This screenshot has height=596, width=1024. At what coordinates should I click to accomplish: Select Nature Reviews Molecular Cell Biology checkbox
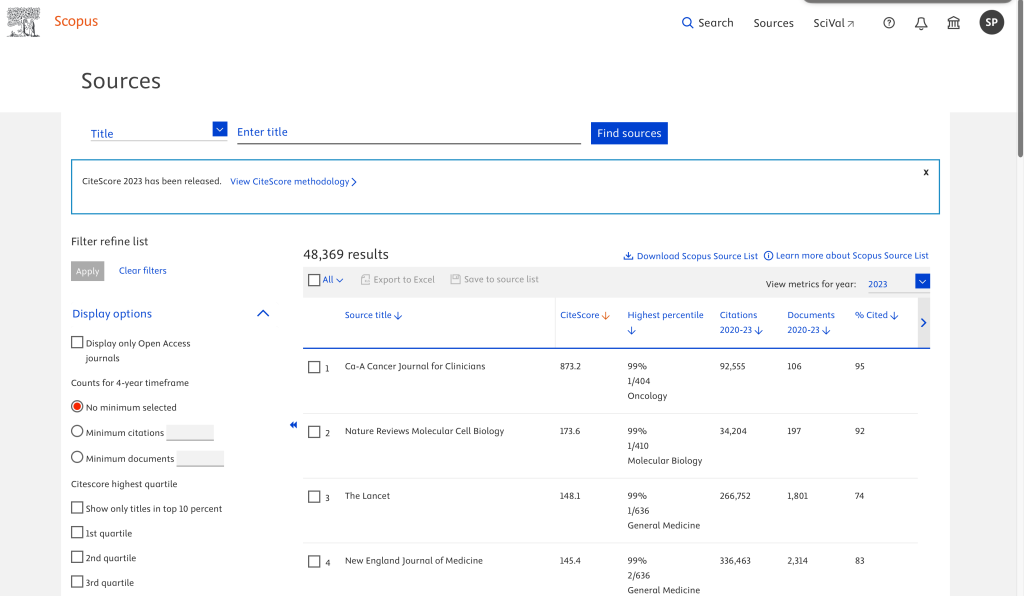[x=314, y=431]
